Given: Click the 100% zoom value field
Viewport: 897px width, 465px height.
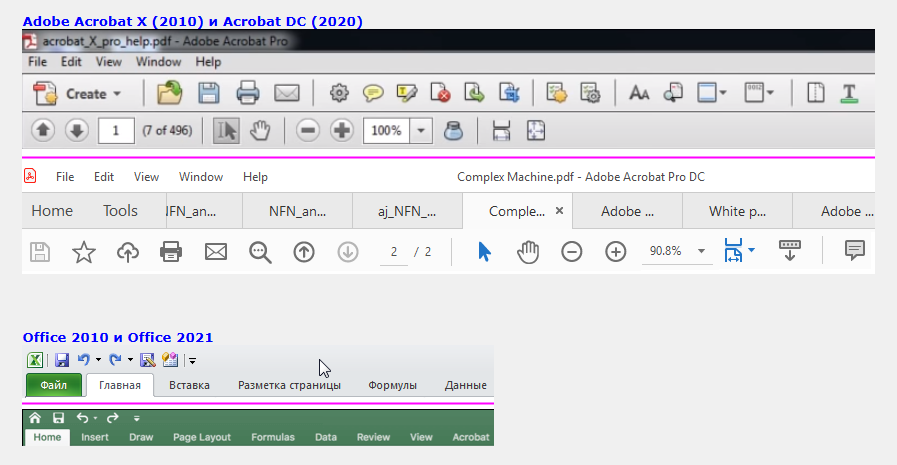Looking at the screenshot, I should coord(386,130).
